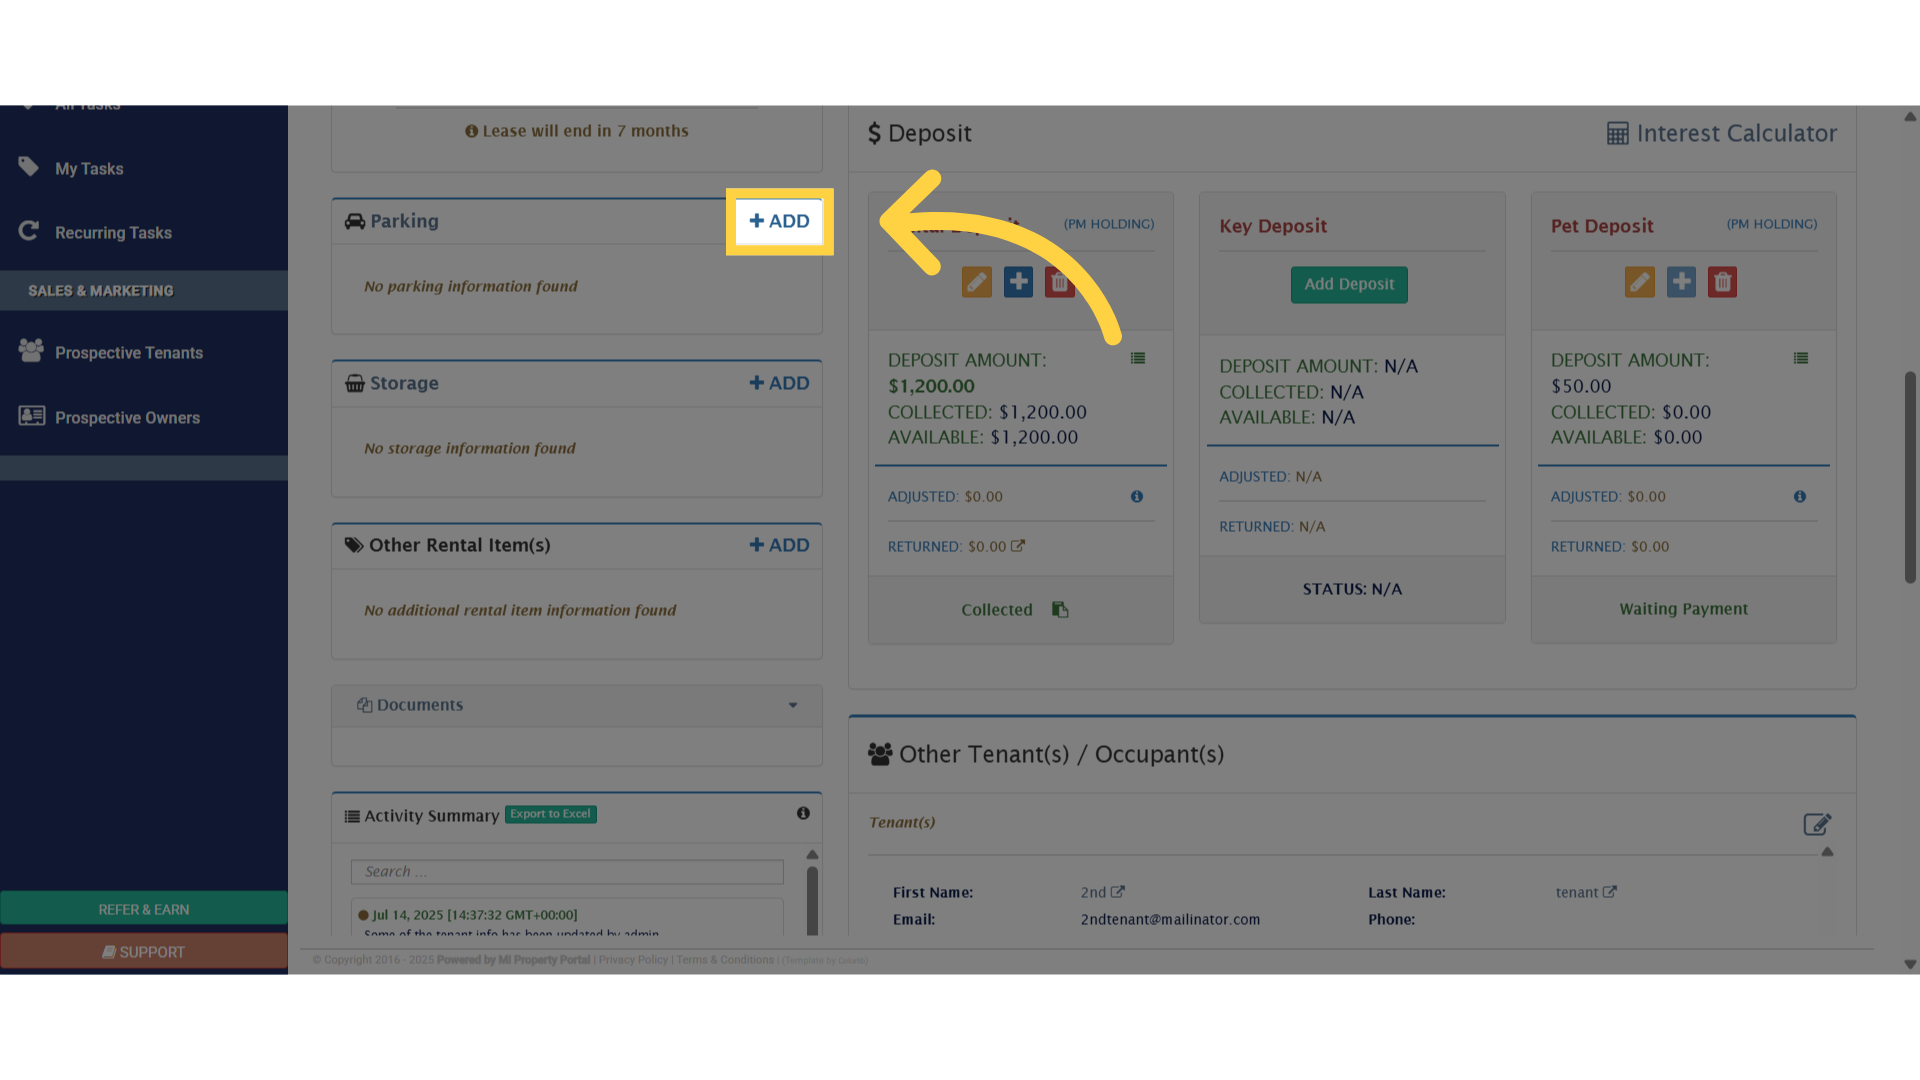Screen dimensions: 1920x1080
Task: Edit tenants with the pencil-square icon
Action: pos(1817,824)
